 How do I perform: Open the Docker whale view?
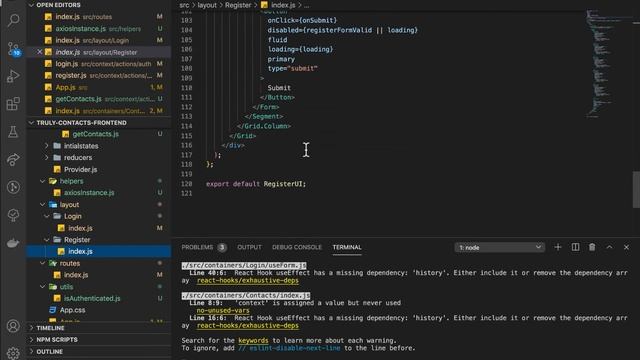coord(13,243)
